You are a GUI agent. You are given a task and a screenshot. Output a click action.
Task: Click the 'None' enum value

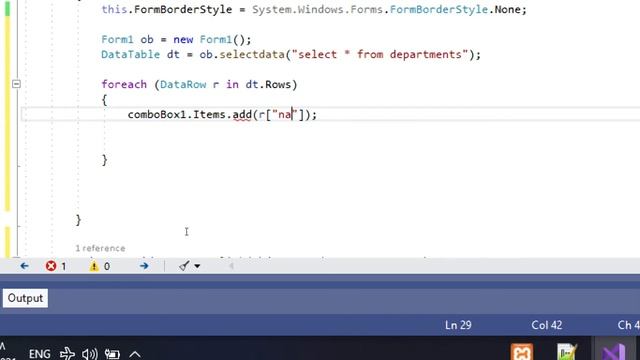tap(507, 9)
